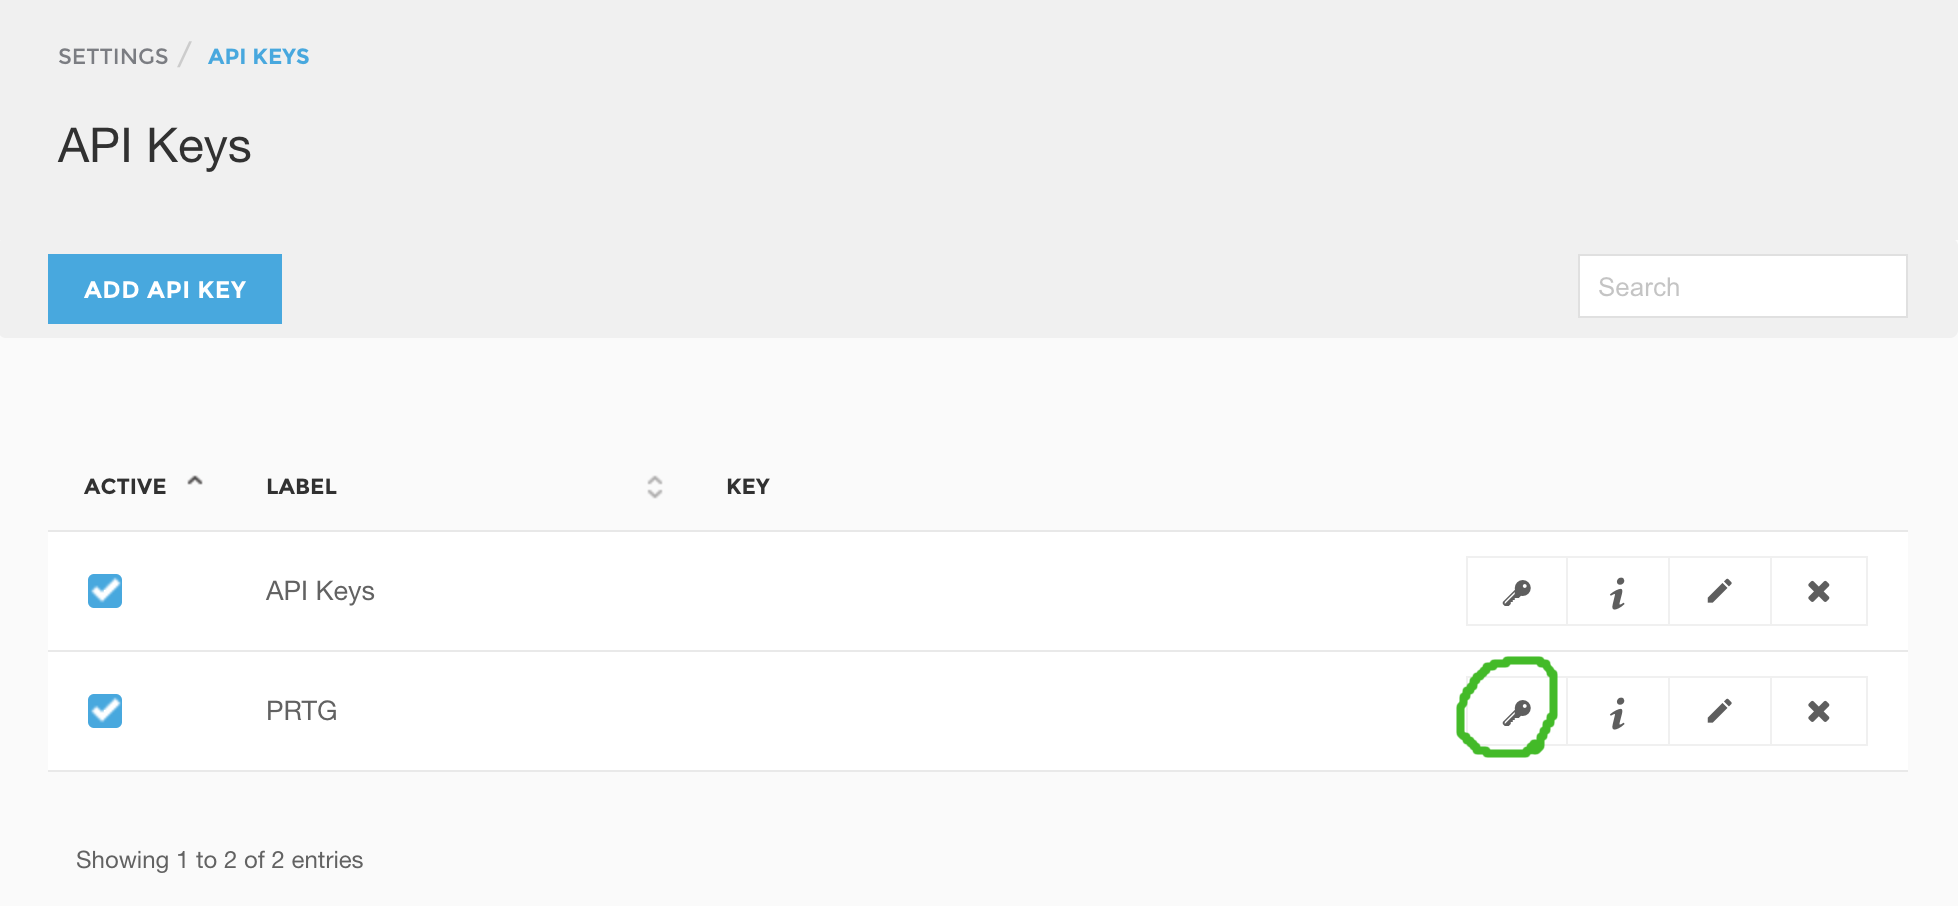Toggle sorting on the ACTIVE column
Image resolution: width=1958 pixels, height=906 pixels.
point(124,486)
